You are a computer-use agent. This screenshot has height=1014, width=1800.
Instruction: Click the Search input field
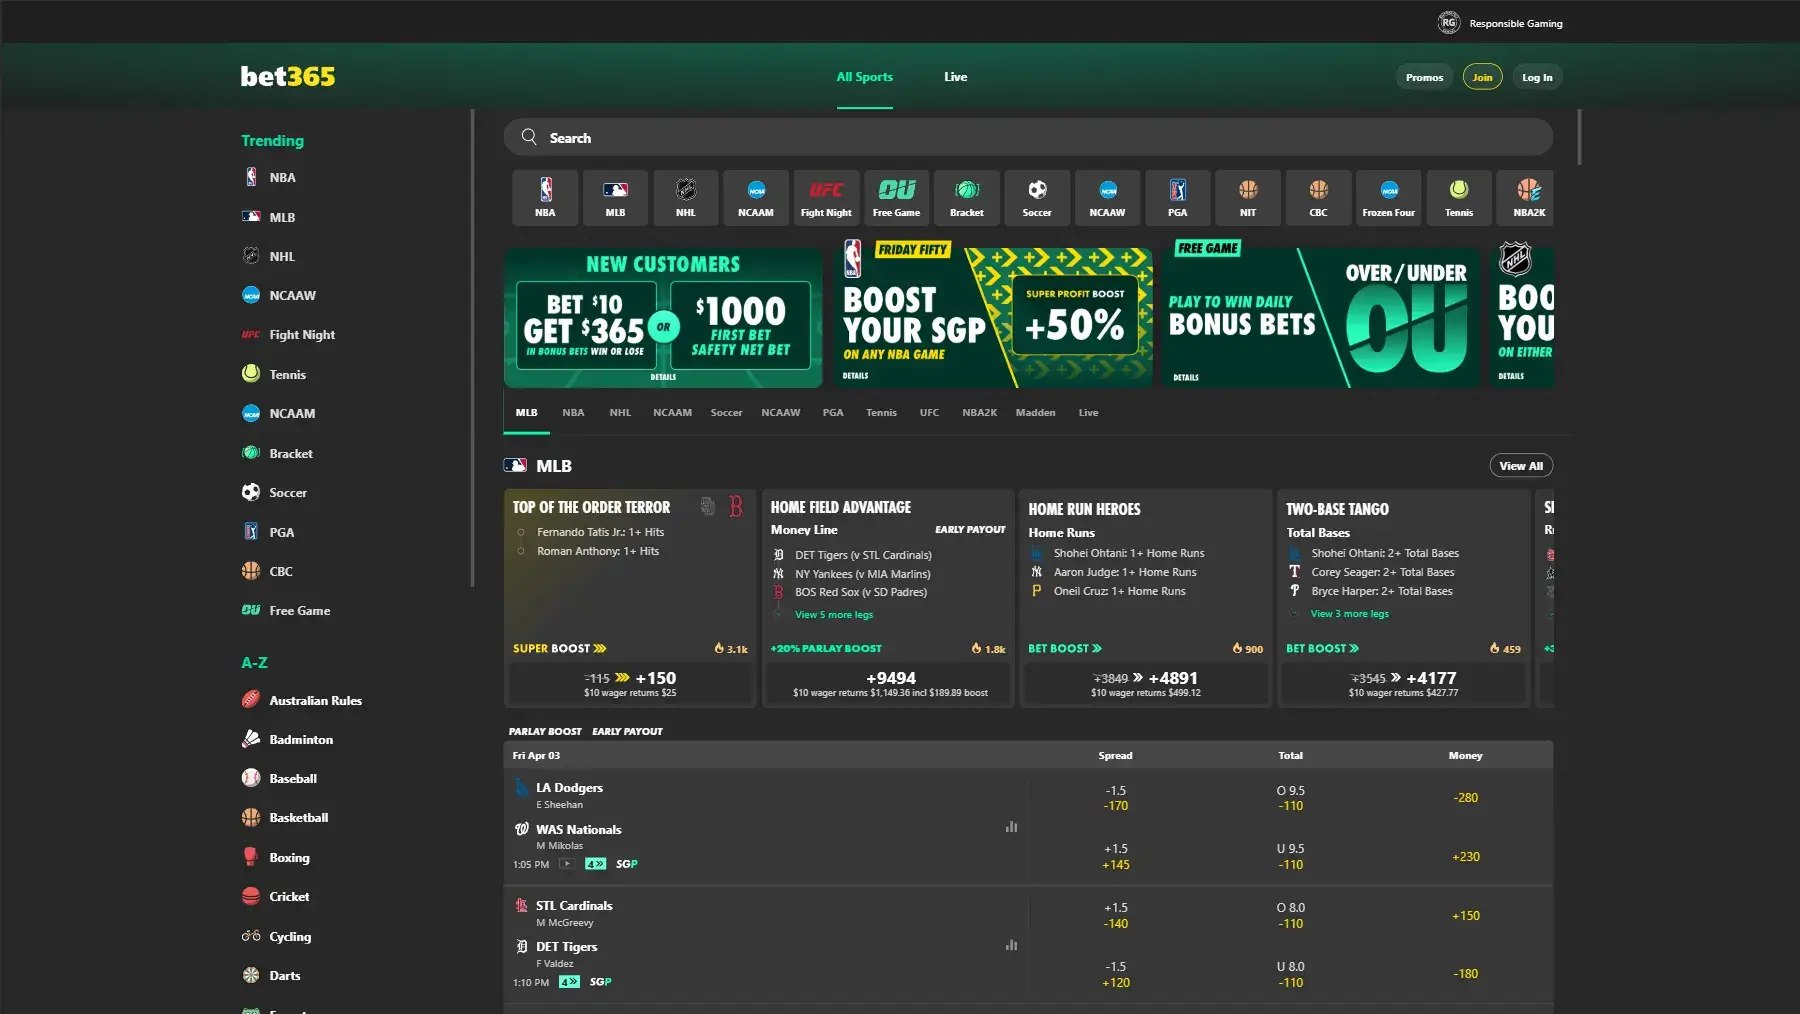click(1028, 137)
